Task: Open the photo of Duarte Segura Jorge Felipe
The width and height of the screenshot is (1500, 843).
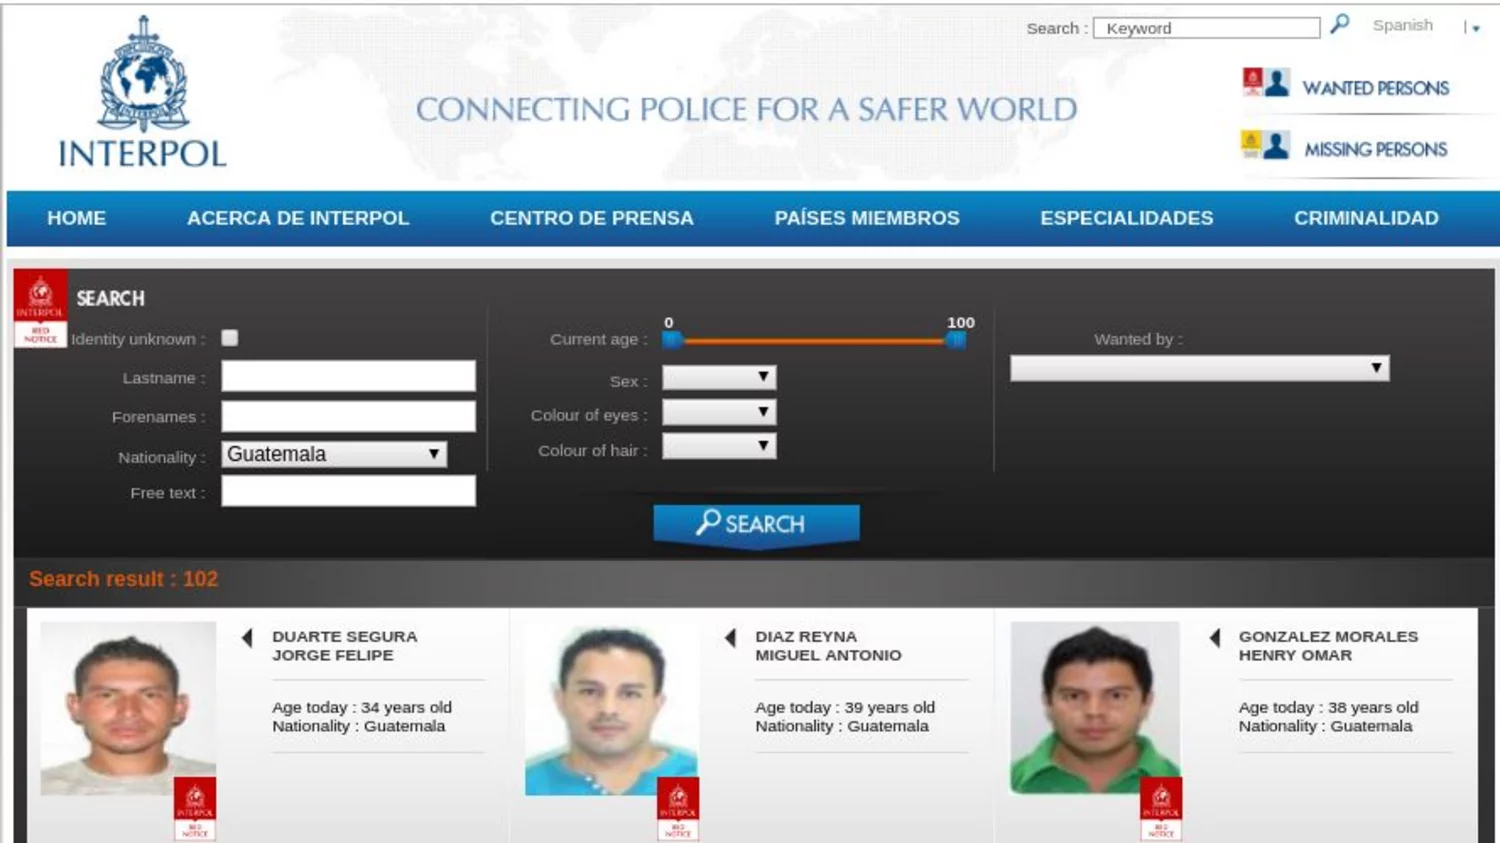Action: click(128, 708)
